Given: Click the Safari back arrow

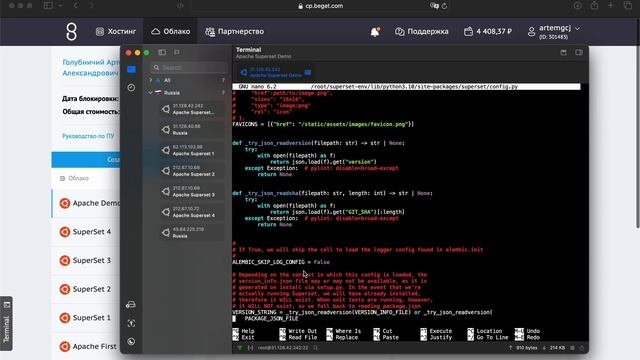Looking at the screenshot, I should pos(76,6).
